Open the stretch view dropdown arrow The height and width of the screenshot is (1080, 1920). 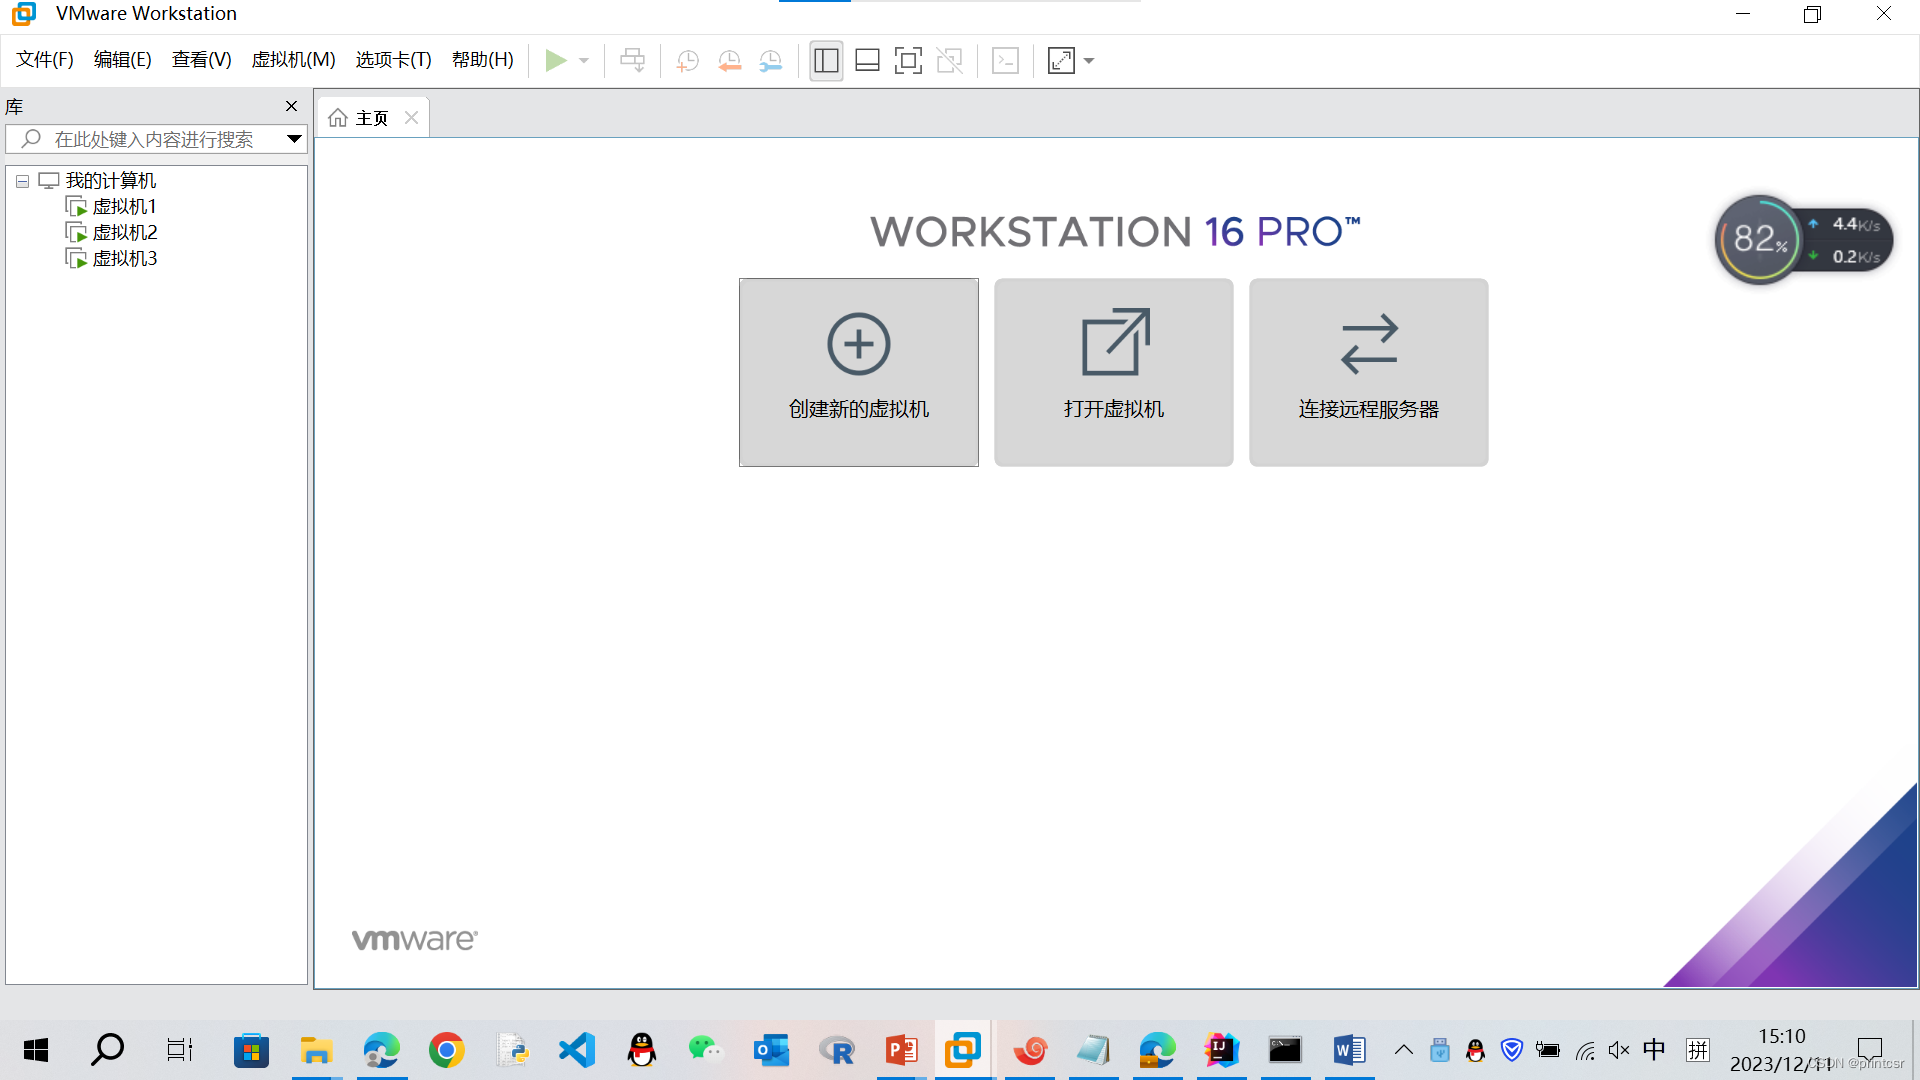tap(1089, 61)
